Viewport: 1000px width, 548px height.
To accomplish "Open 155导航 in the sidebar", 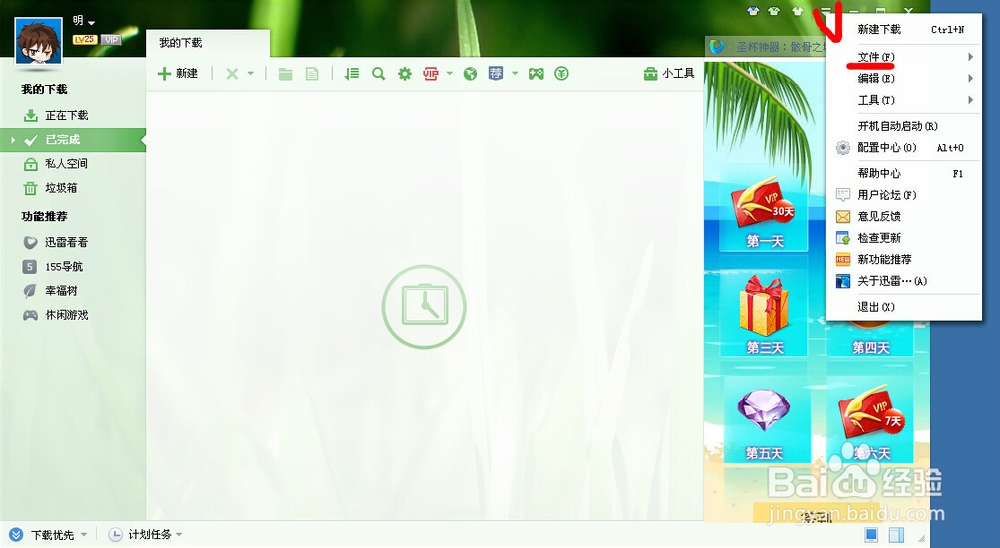I will (x=64, y=267).
